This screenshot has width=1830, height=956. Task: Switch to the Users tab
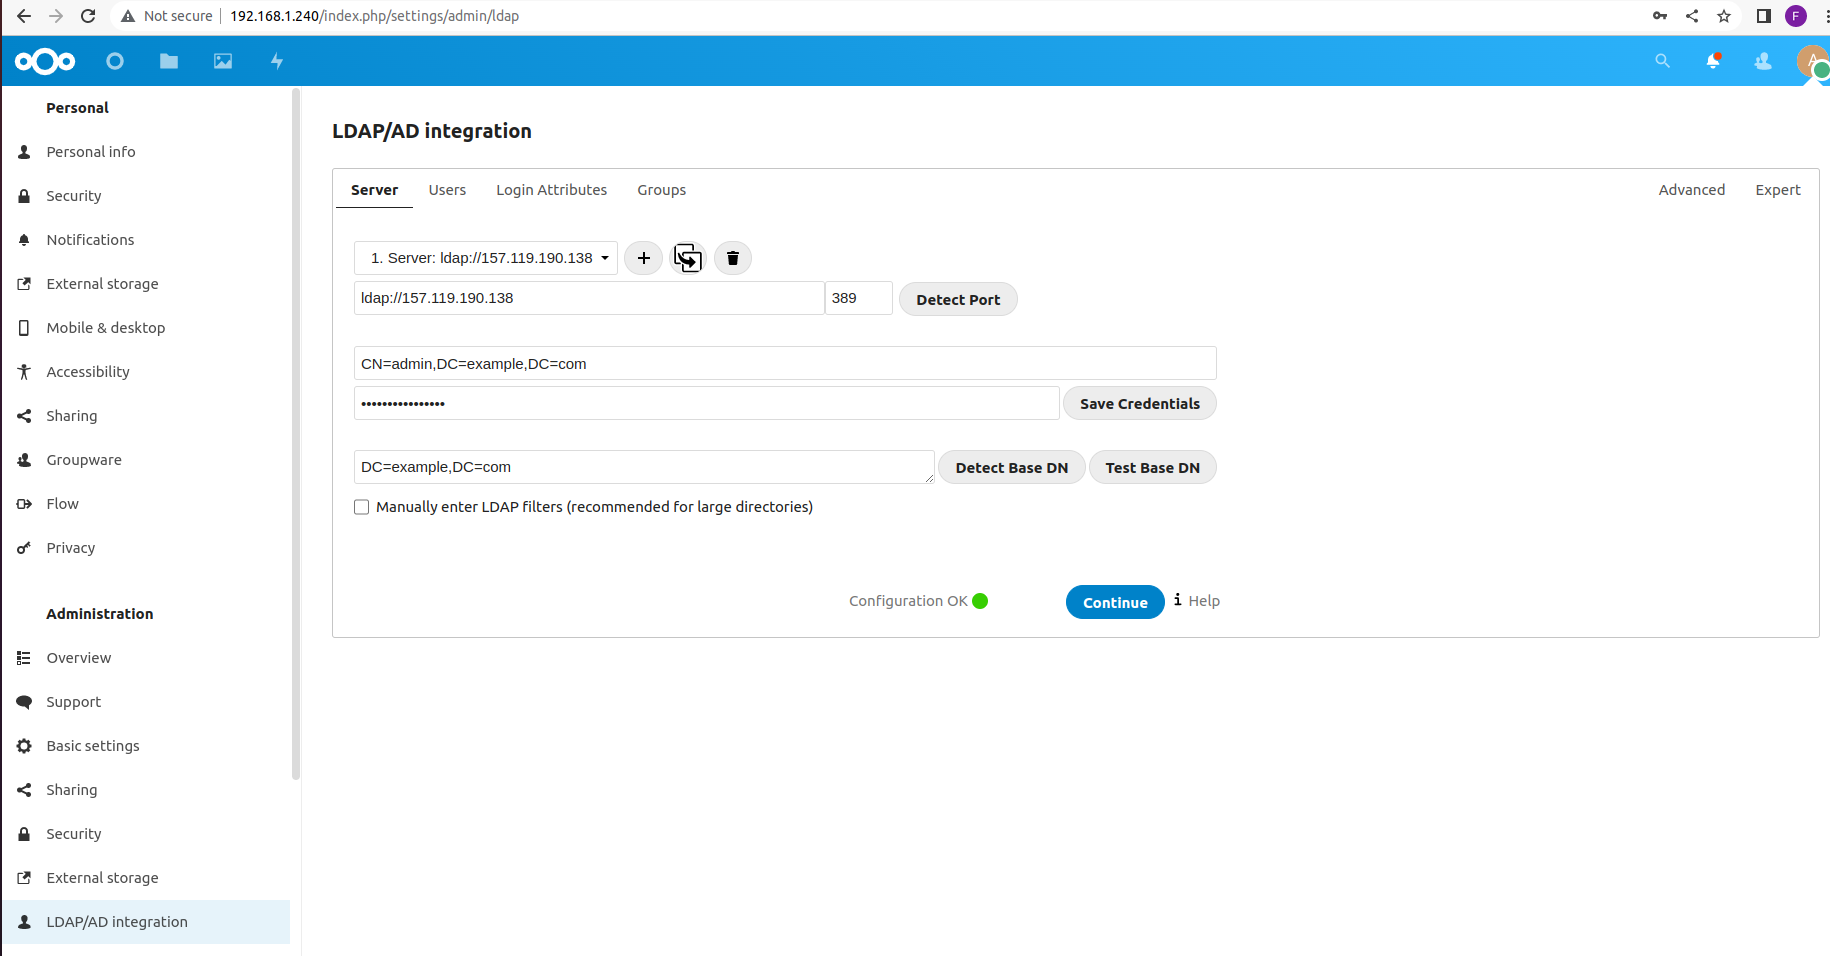(447, 190)
